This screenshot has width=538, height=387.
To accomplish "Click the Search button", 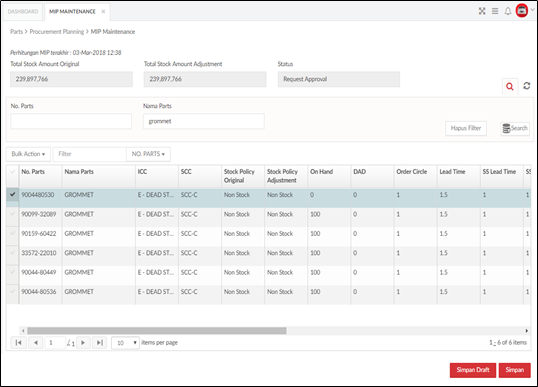I will [515, 128].
